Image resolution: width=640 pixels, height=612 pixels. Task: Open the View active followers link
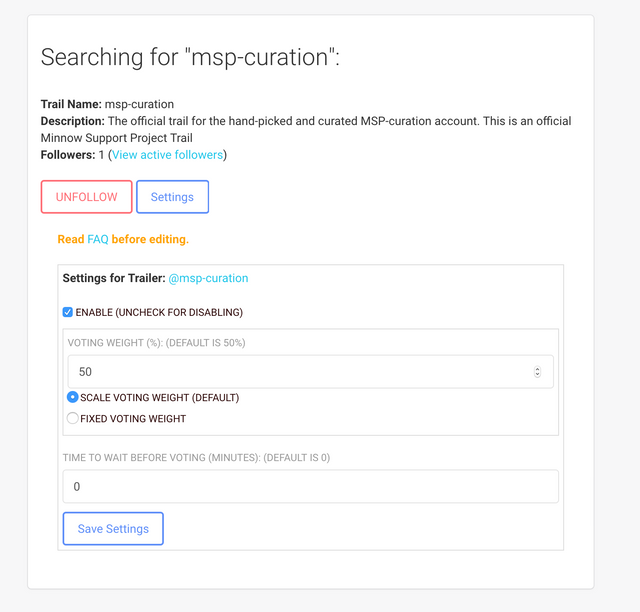167,155
